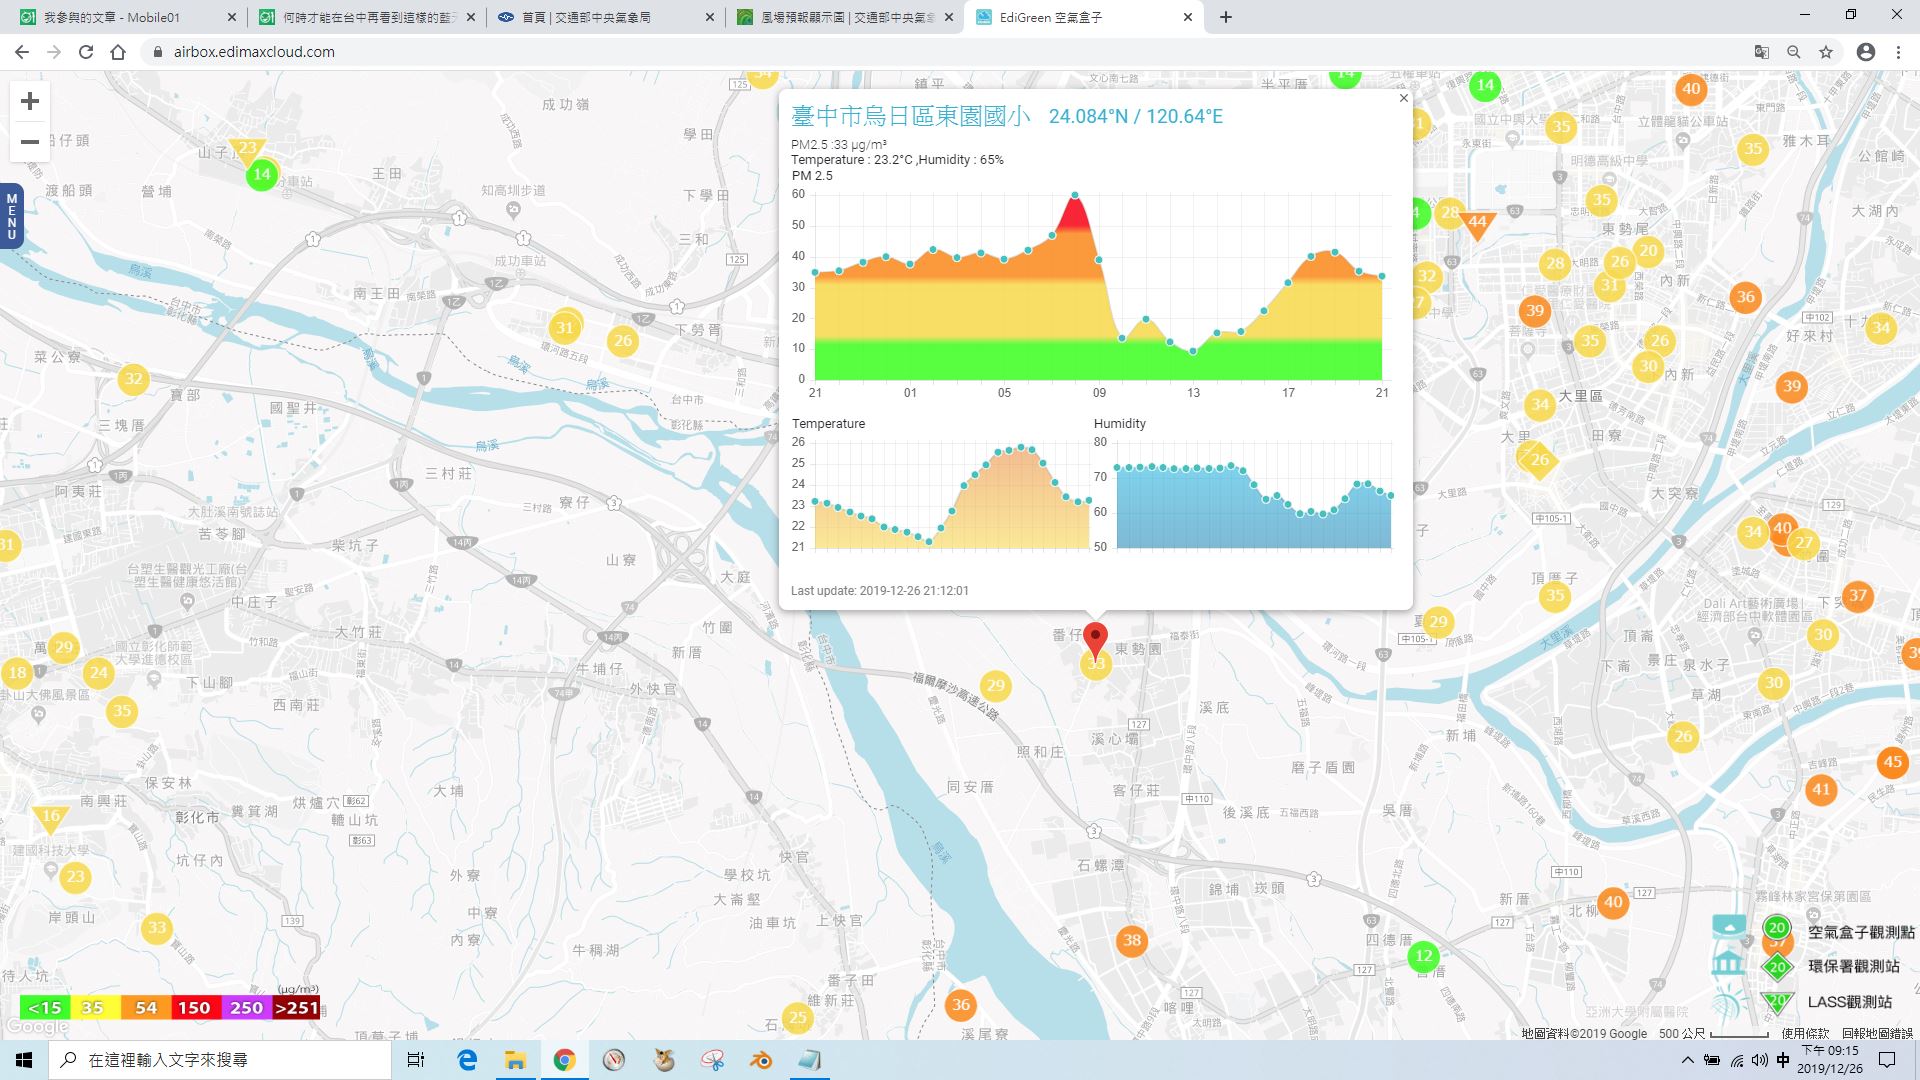Switch to 風場預報顯示圖 tab
Screen dimensions: 1920x1080
[x=844, y=17]
